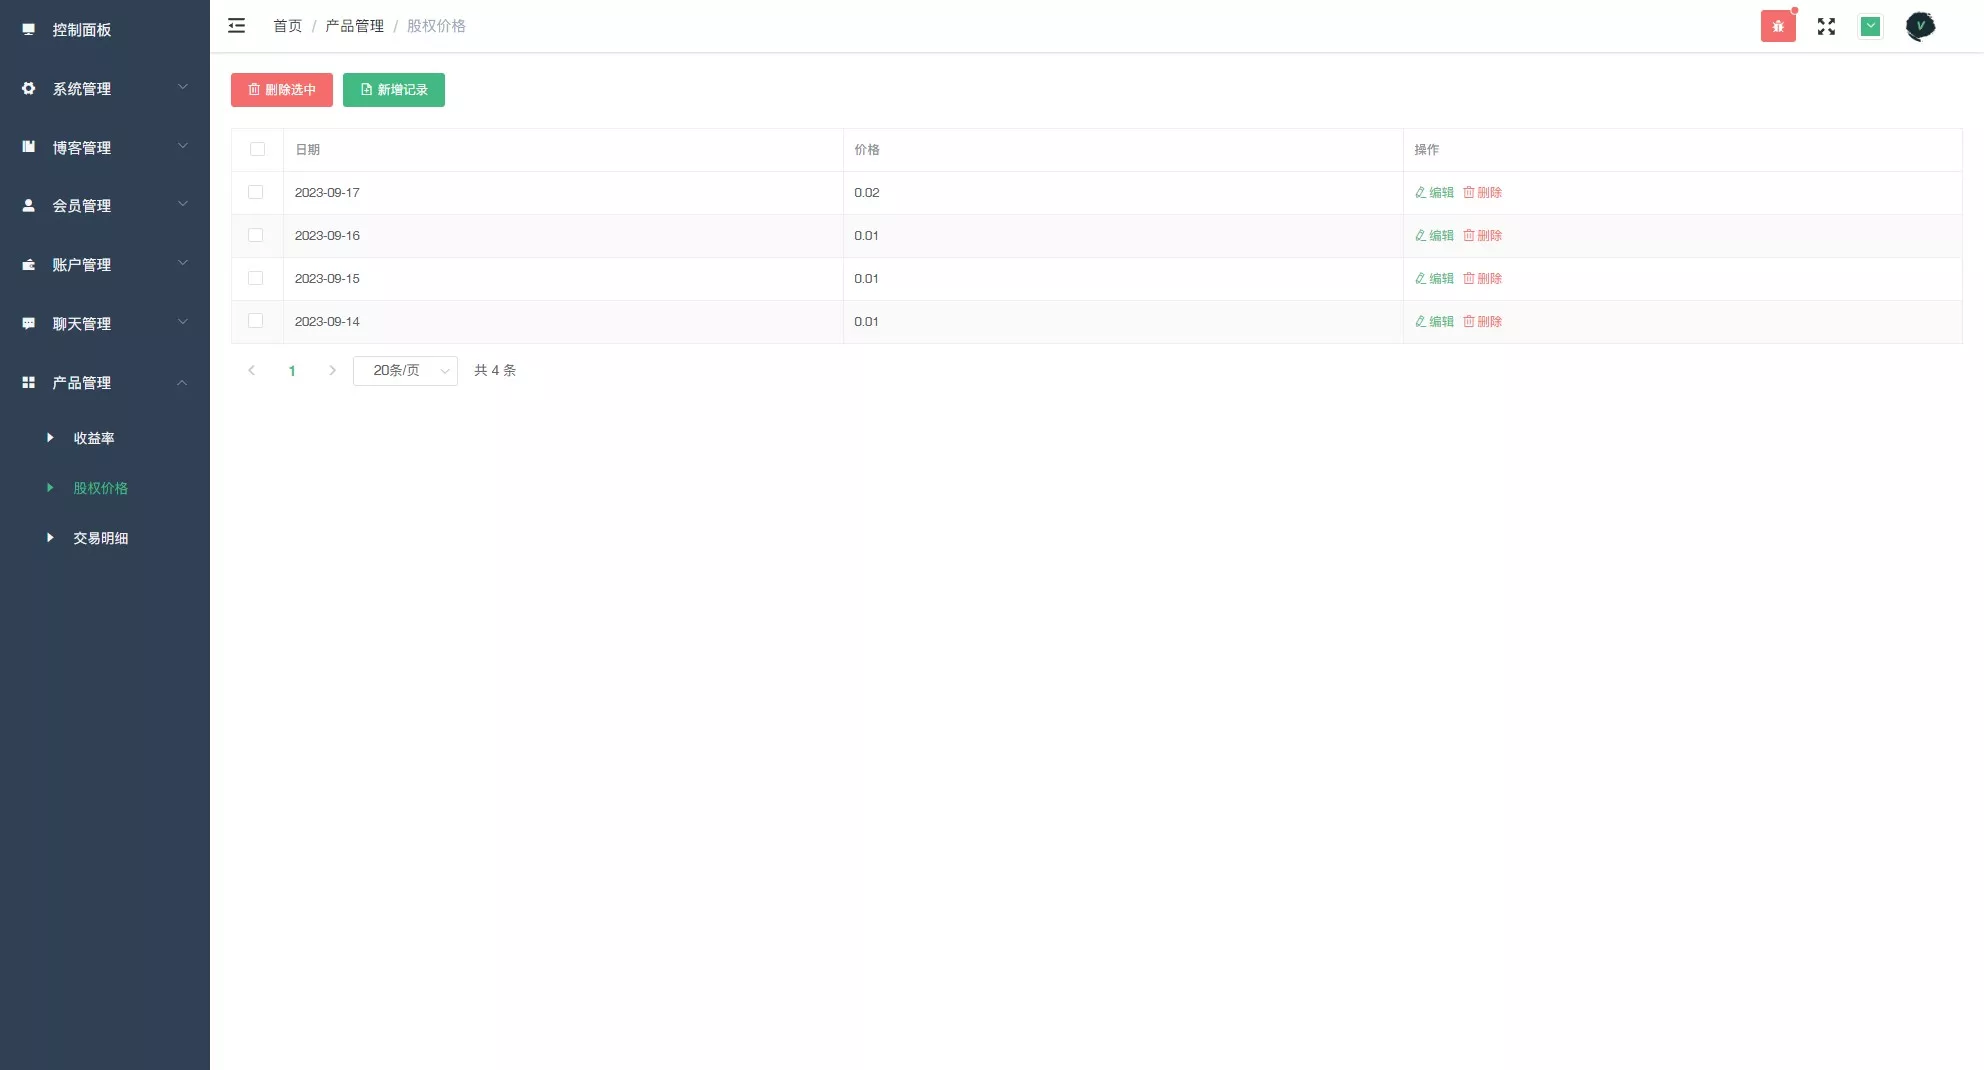1984x1070 pixels.
Task: Open the user avatar menu
Action: pyautogui.click(x=1920, y=26)
